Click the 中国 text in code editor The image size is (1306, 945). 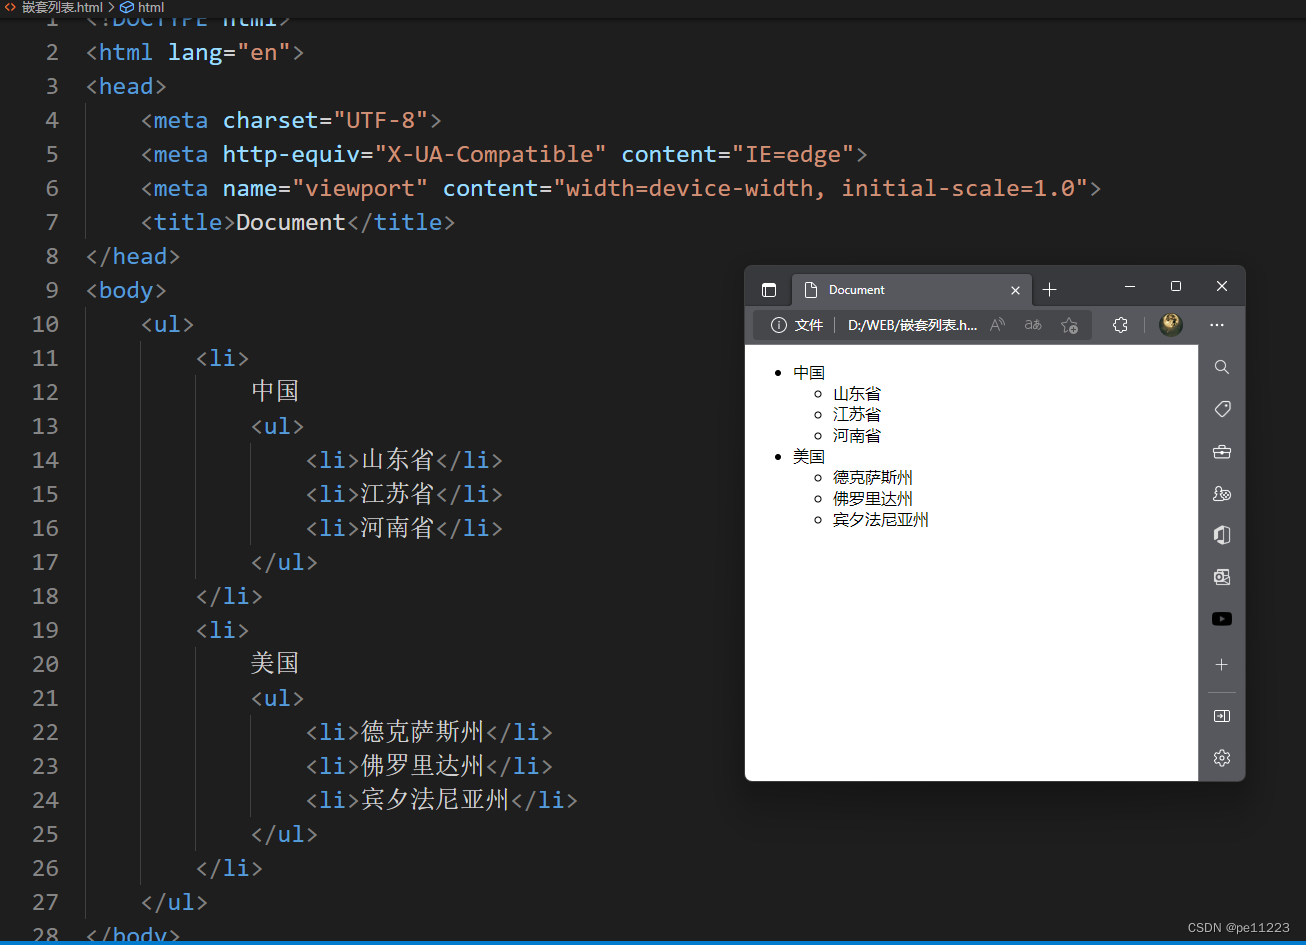[275, 391]
